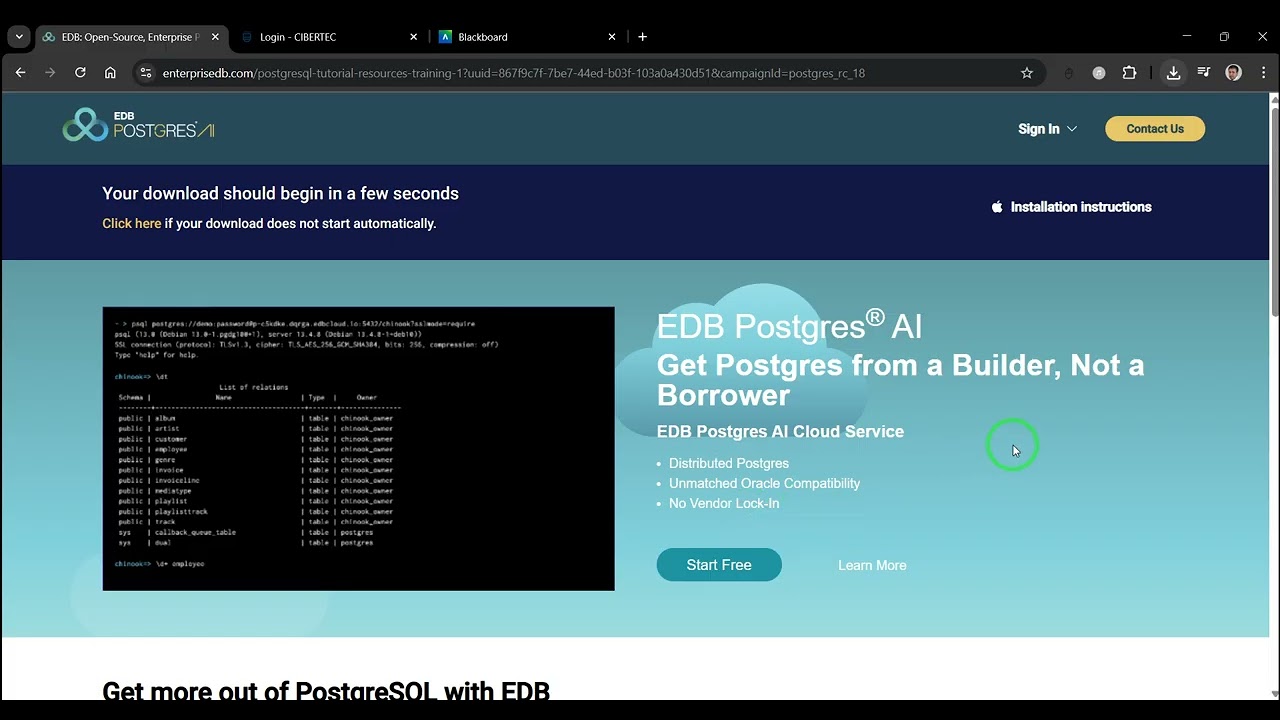This screenshot has width=1280, height=720.
Task: Restore down the browser window
Action: pos(1224,36)
